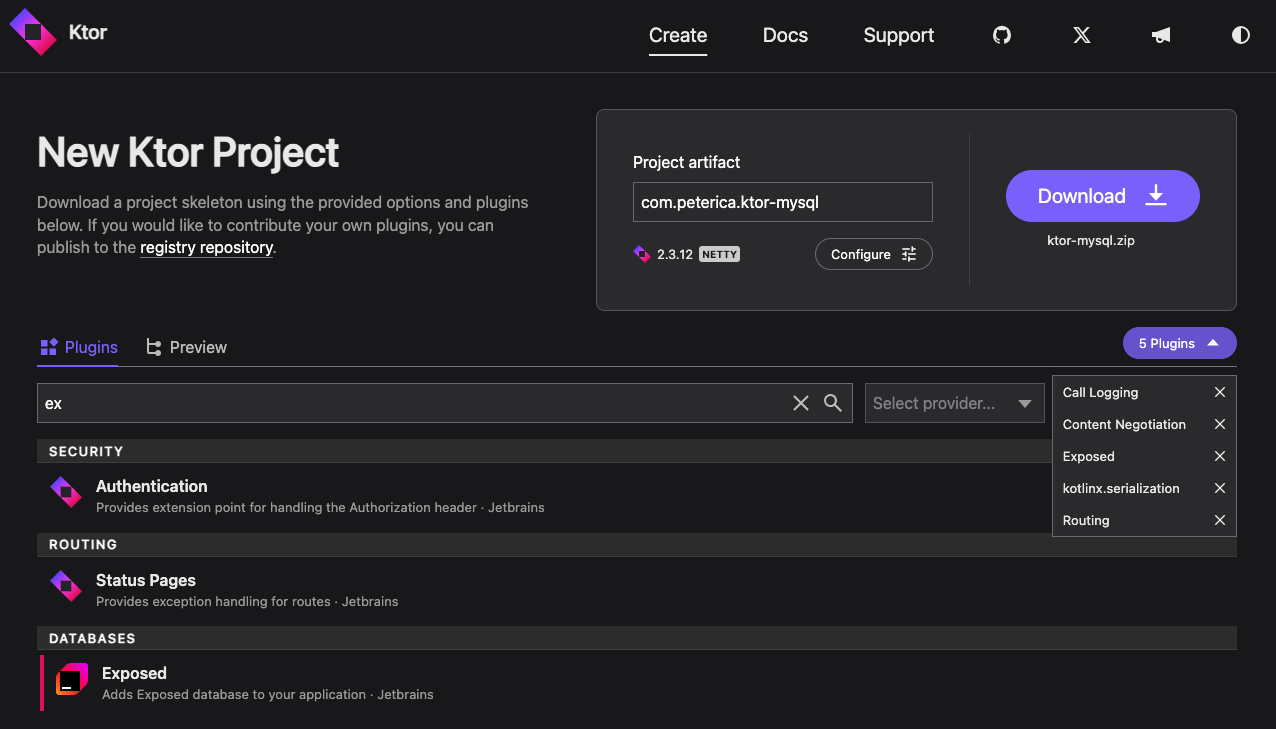Viewport: 1276px width, 729px height.
Task: Click the Download button
Action: [x=1102, y=196]
